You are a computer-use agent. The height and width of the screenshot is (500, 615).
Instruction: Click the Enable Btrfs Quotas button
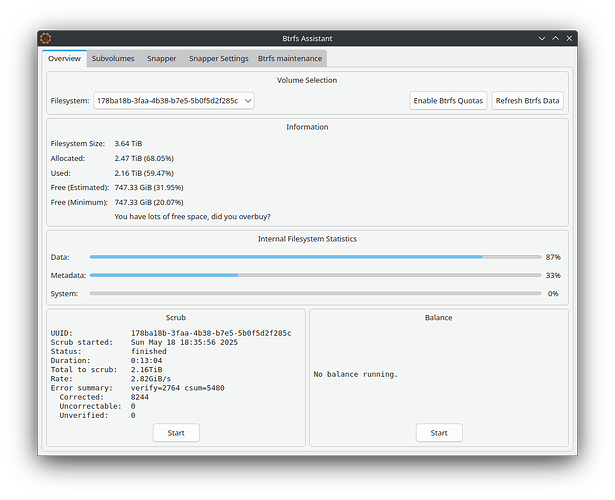pyautogui.click(x=448, y=101)
